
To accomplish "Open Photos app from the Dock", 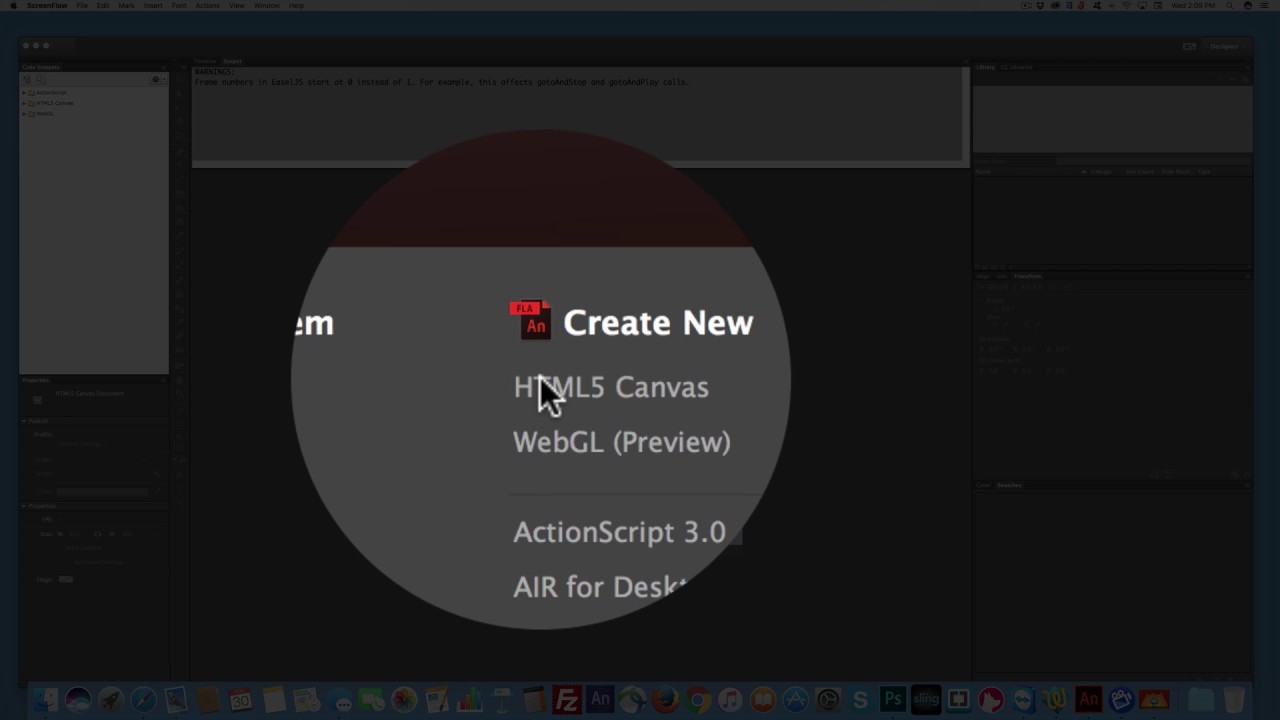I will tap(404, 699).
